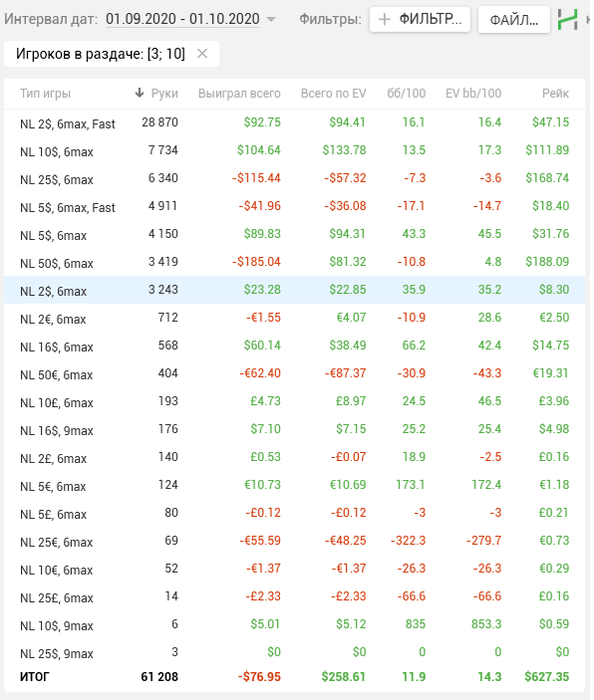Select the NL 25€, 6max row
594x700 pixels.
[x=295, y=541]
